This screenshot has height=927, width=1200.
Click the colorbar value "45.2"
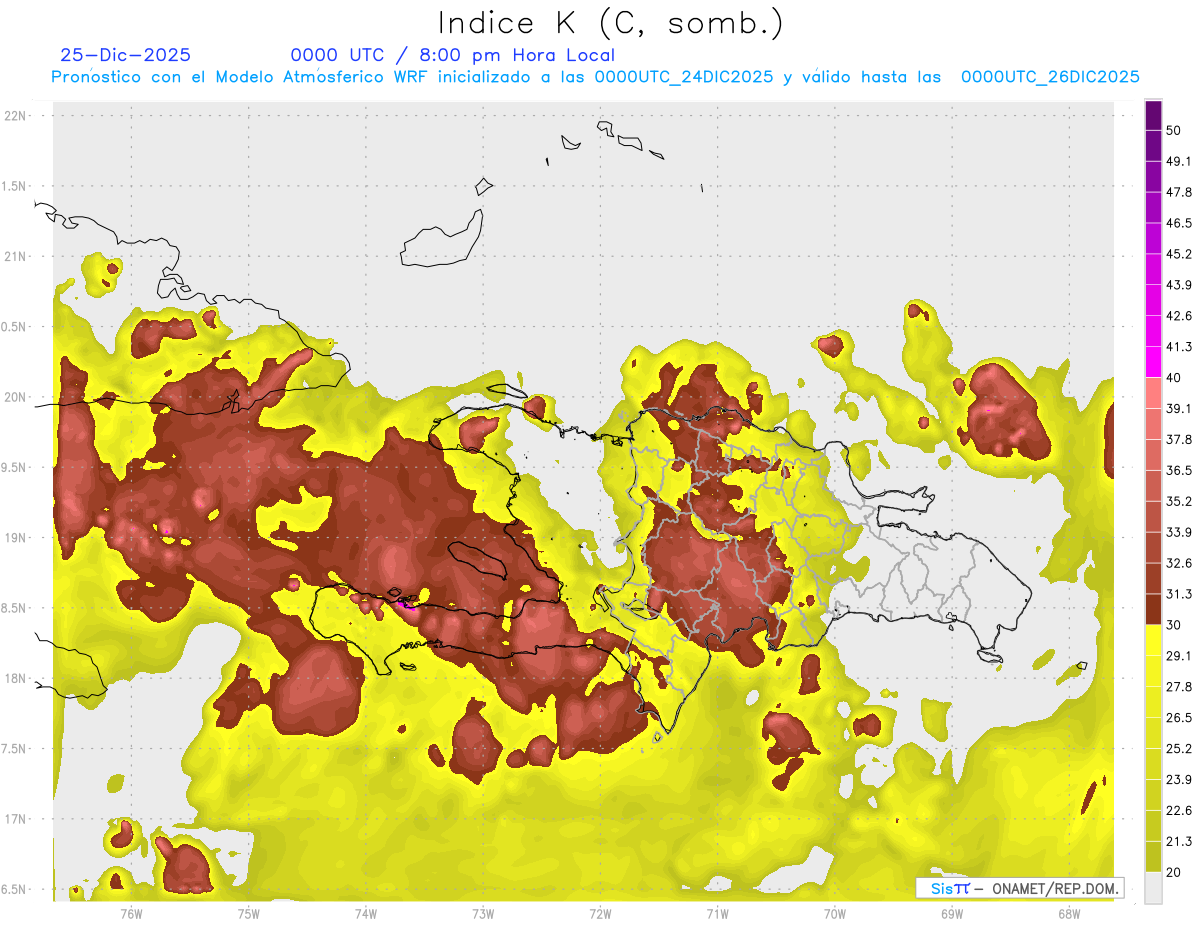click(1179, 254)
